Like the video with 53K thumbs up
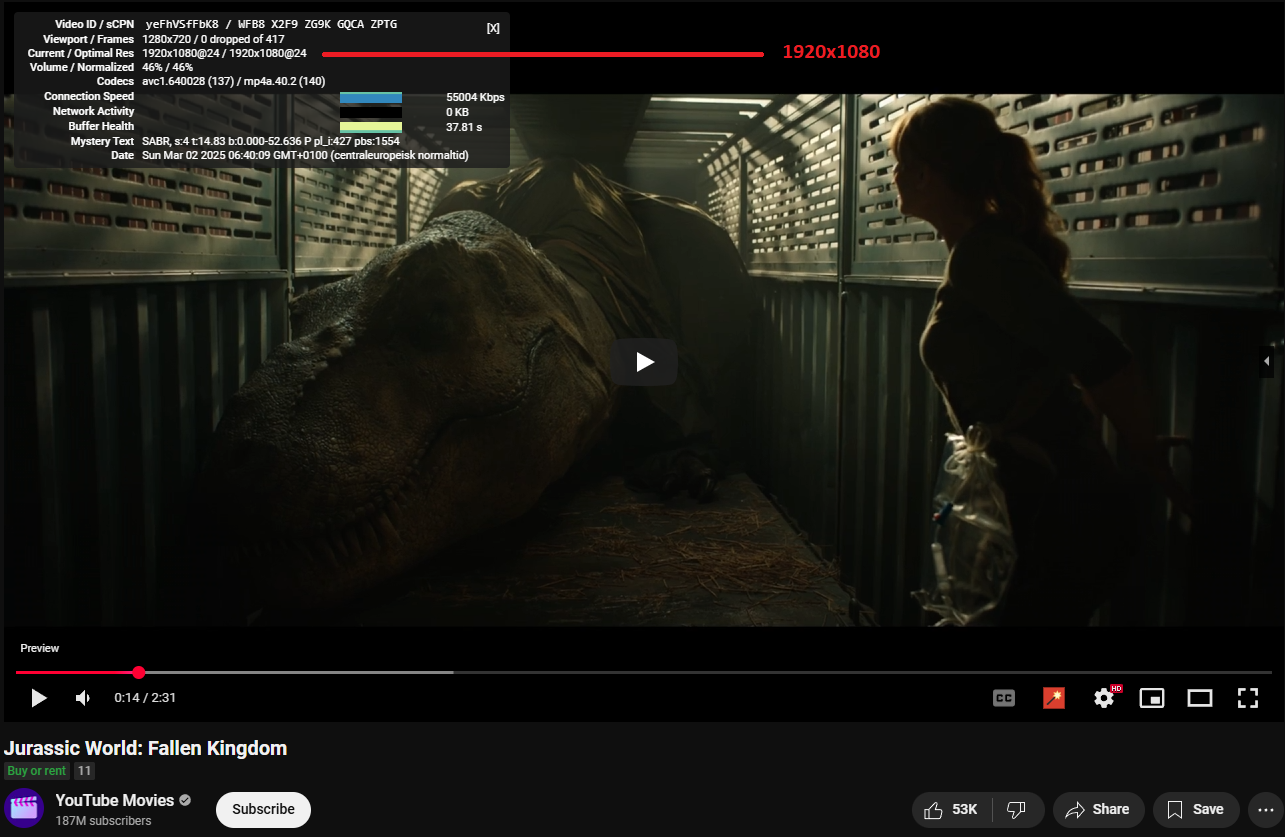The width and height of the screenshot is (1285, 837). [x=951, y=809]
